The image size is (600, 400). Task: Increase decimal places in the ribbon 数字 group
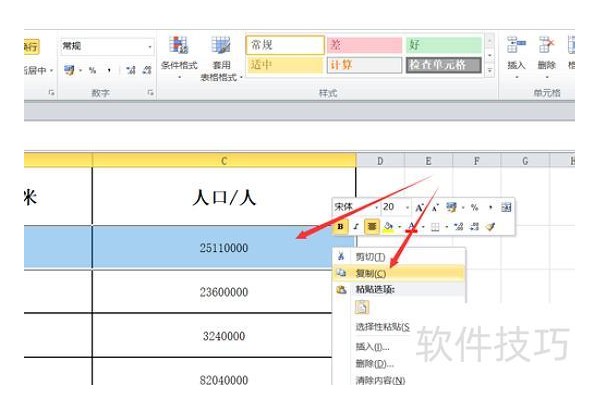[131, 70]
